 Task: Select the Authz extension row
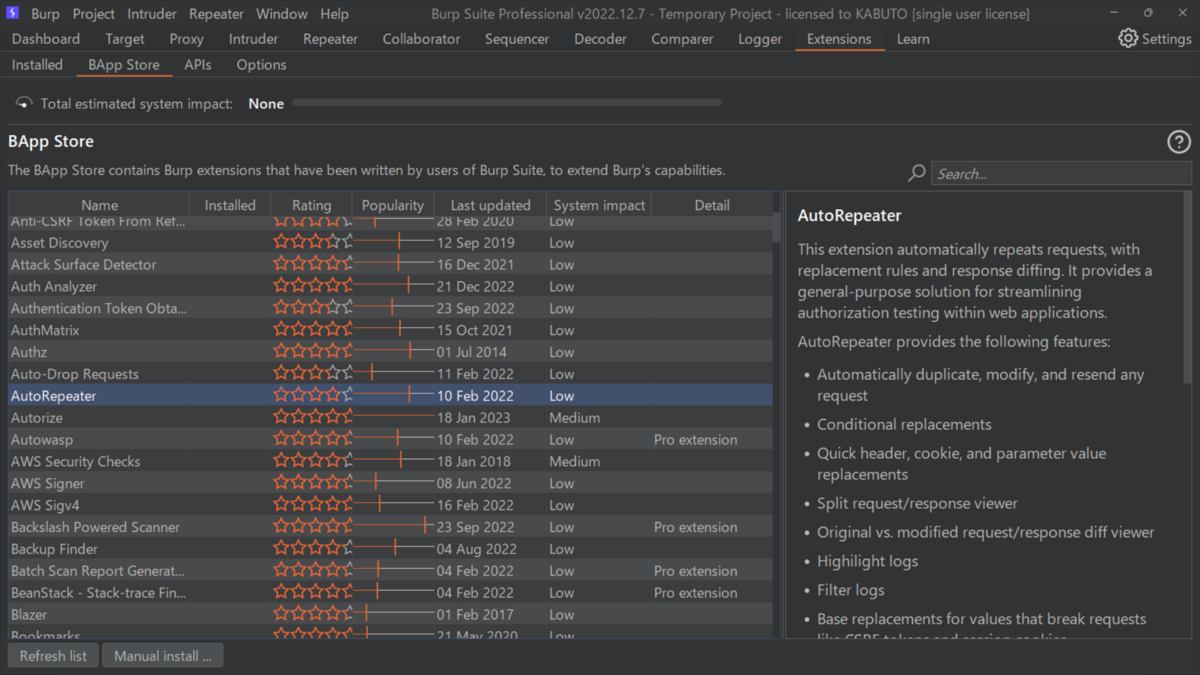click(x=390, y=352)
